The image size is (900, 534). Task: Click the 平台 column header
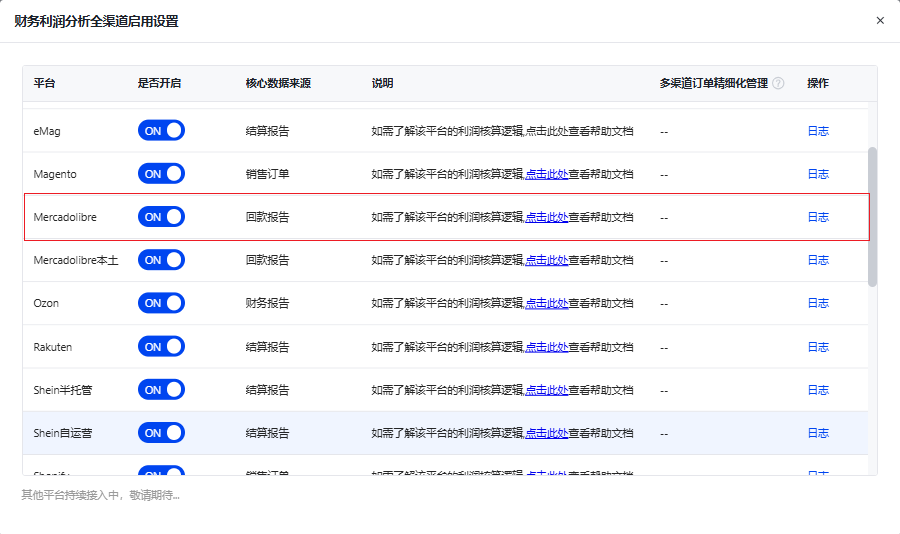[x=44, y=83]
